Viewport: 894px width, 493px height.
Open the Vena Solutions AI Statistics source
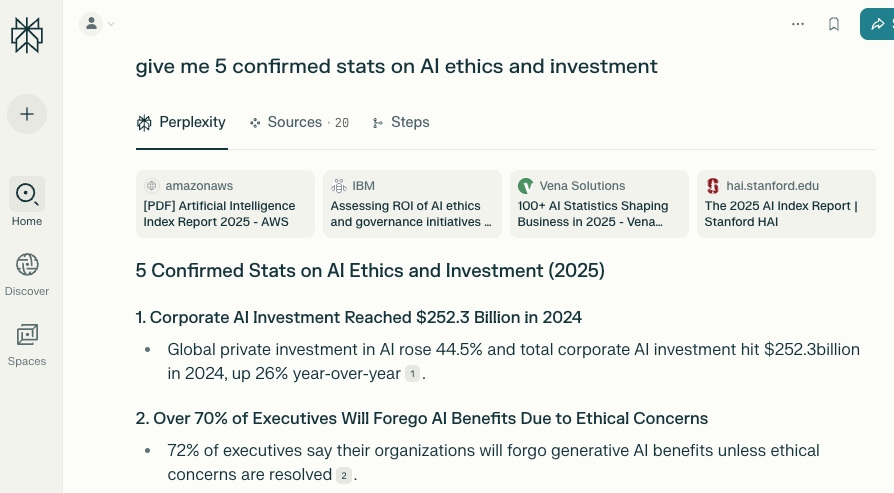tap(599, 204)
